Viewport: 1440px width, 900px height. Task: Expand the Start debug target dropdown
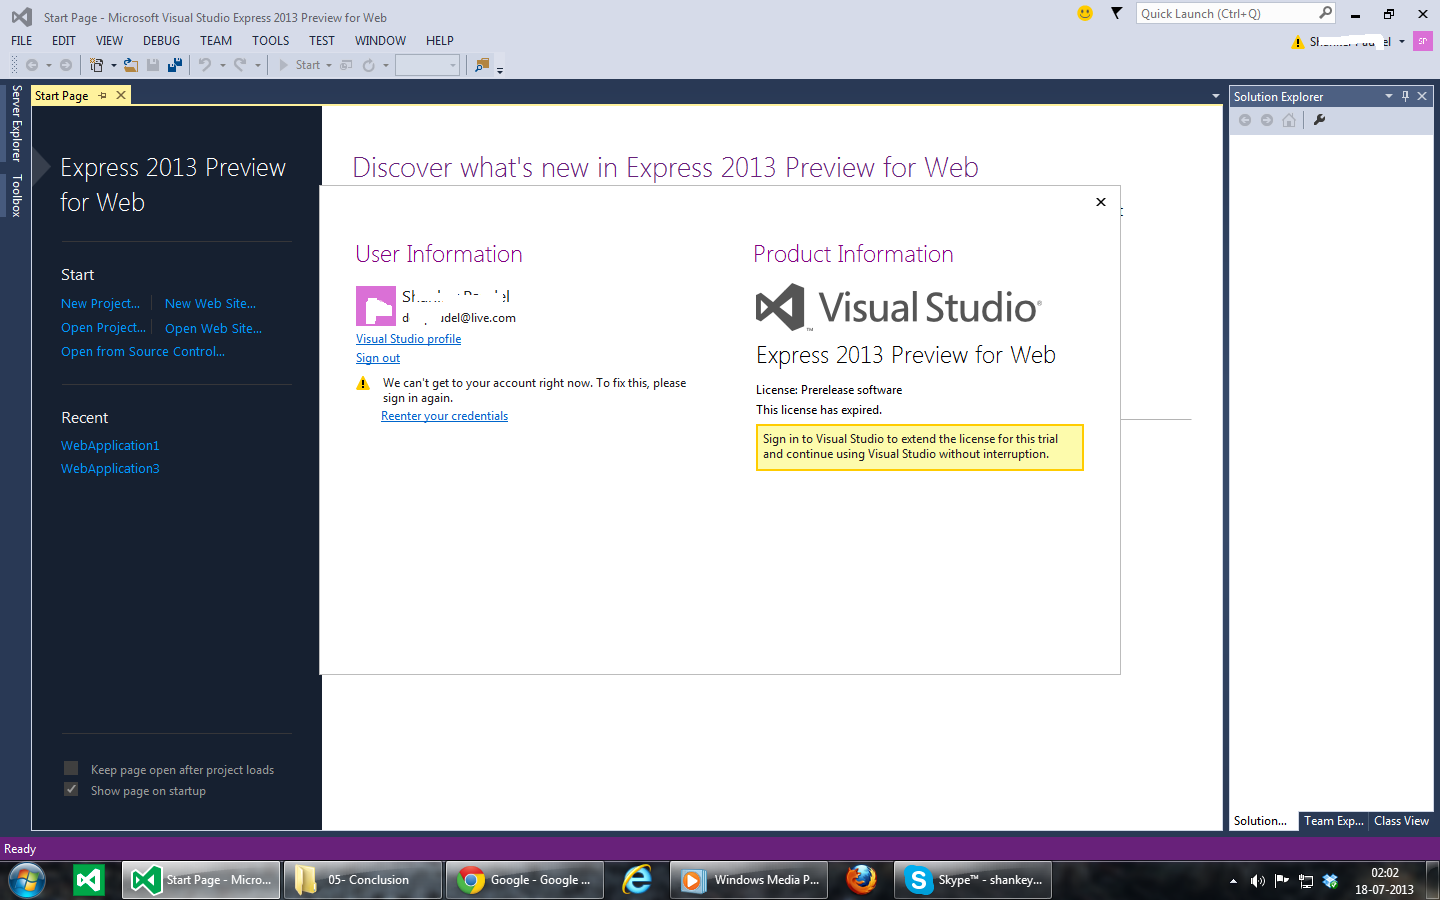click(329, 65)
